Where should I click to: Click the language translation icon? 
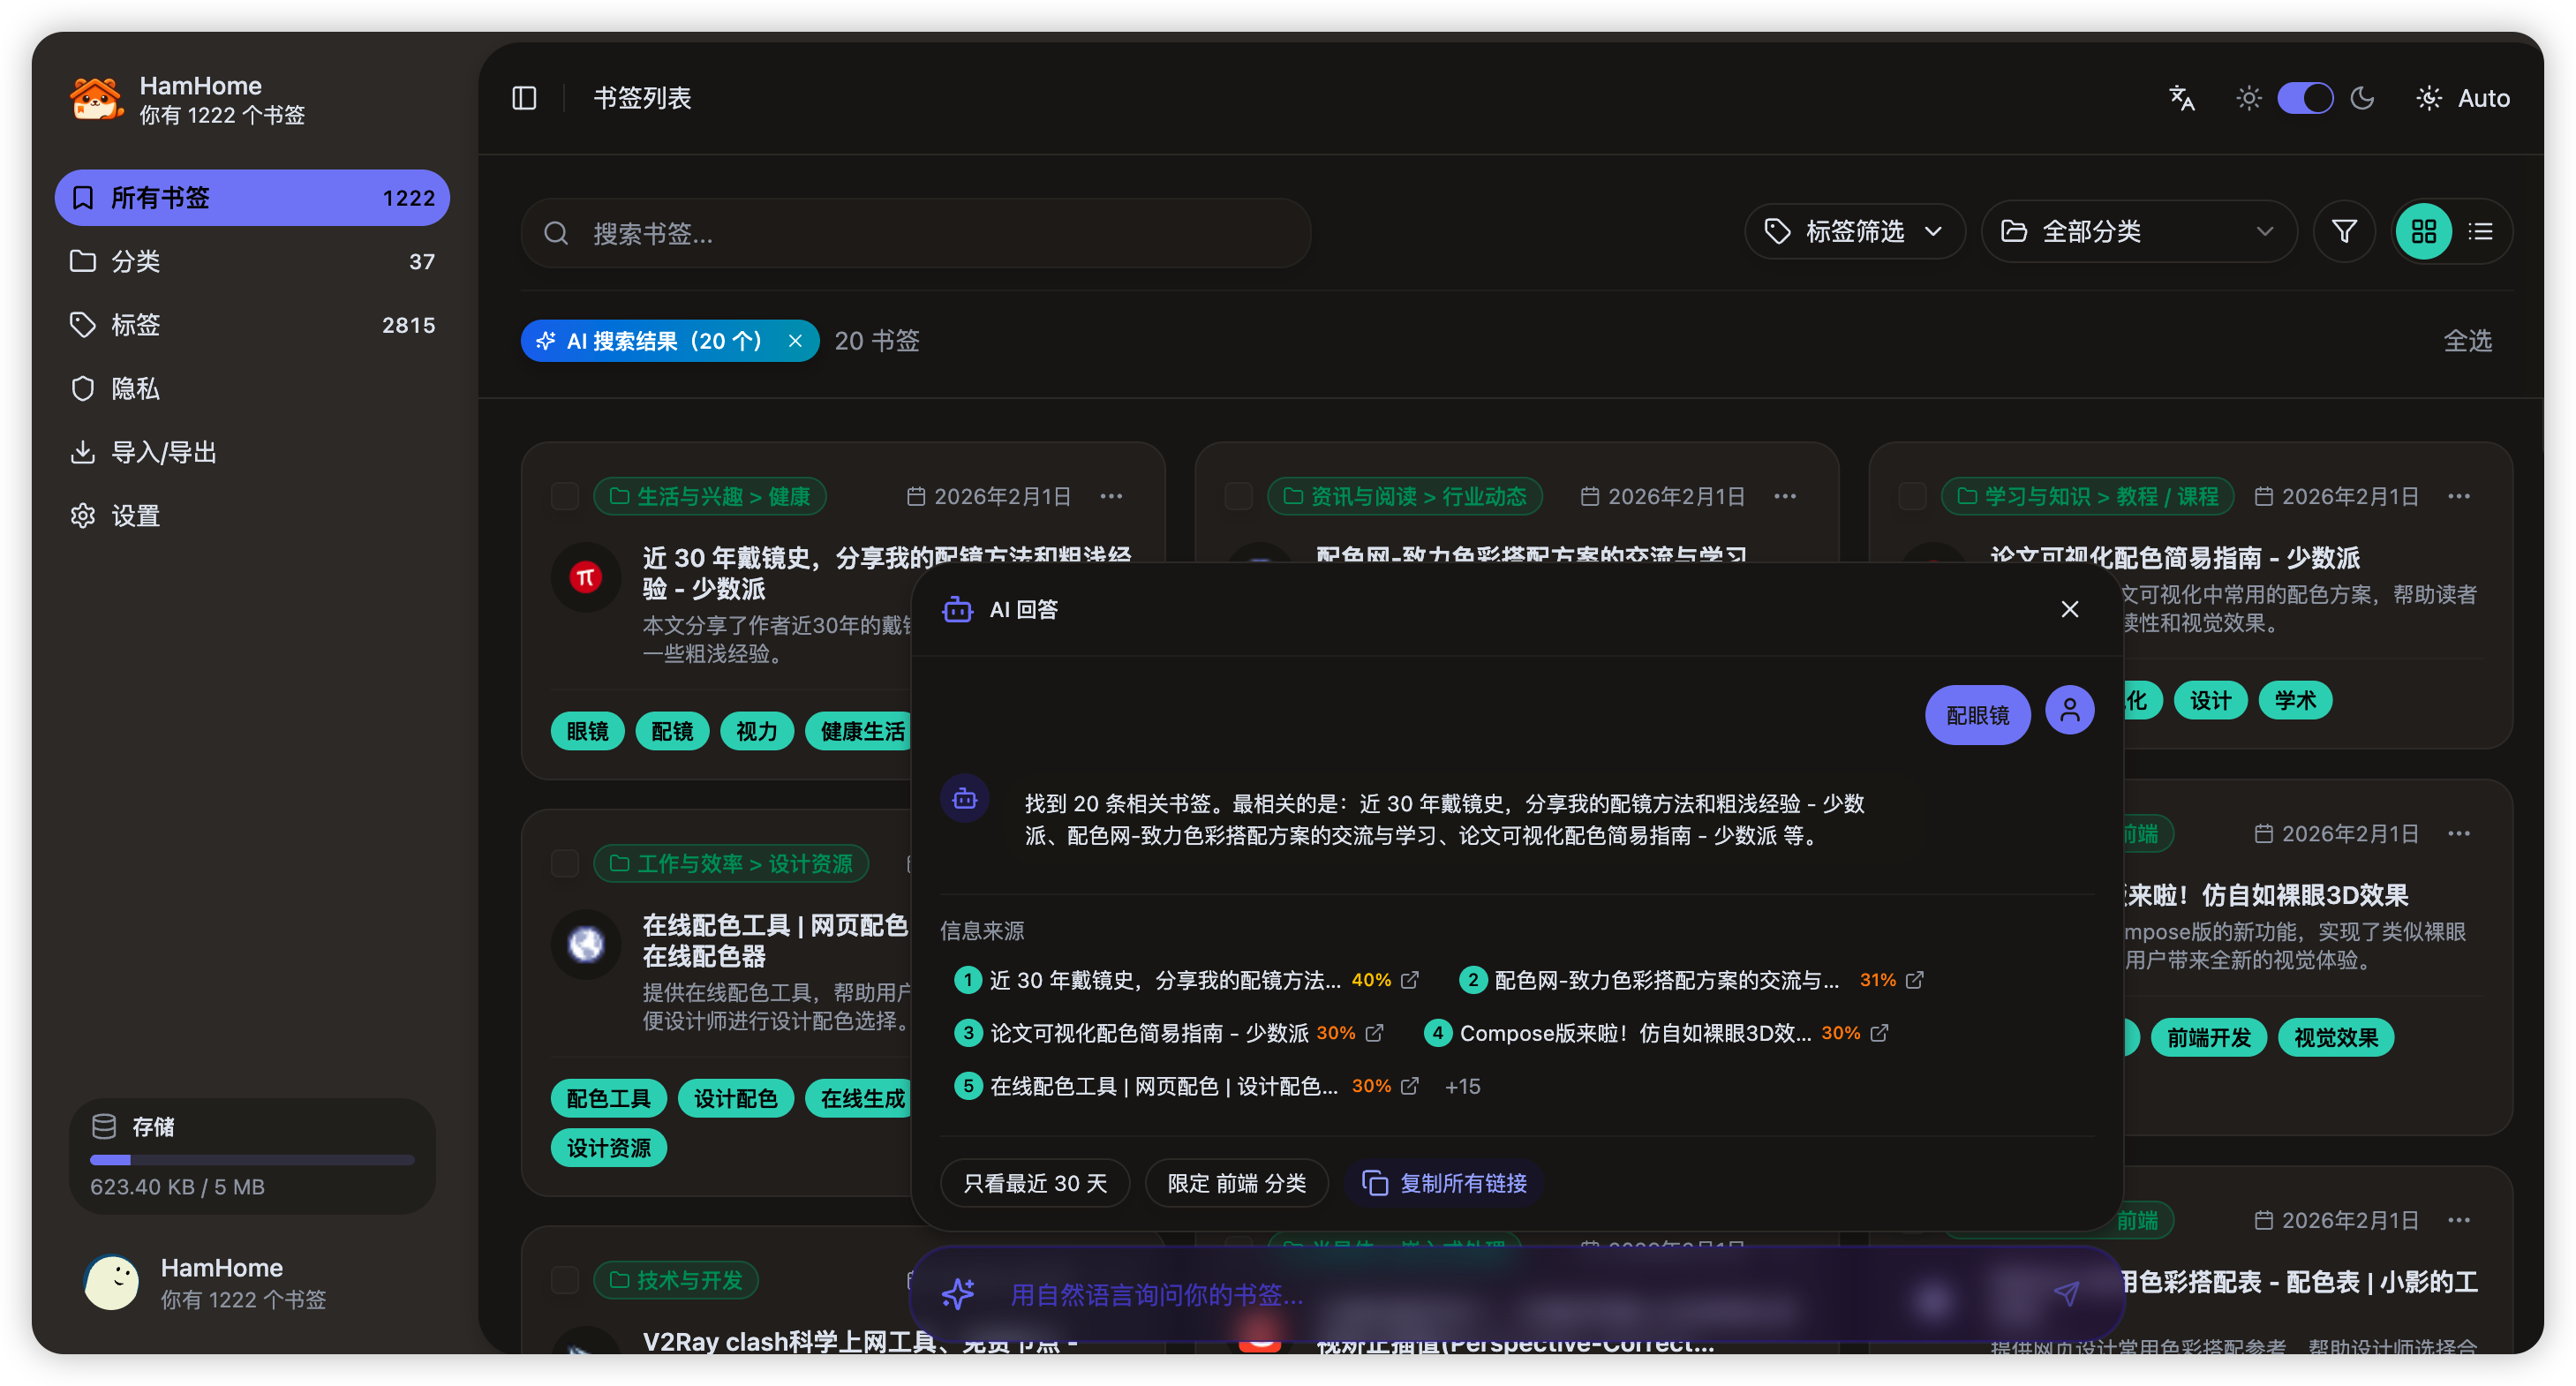[2181, 98]
